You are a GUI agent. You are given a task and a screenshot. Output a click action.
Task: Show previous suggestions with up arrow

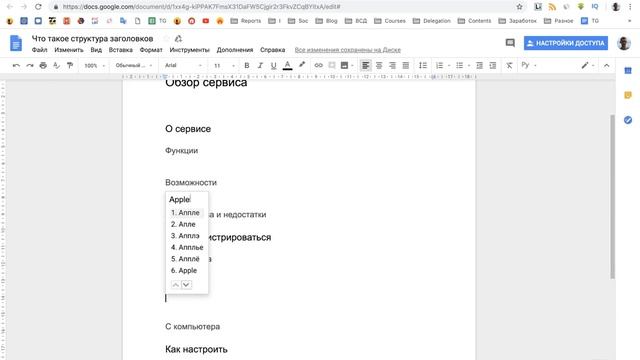pyautogui.click(x=176, y=284)
